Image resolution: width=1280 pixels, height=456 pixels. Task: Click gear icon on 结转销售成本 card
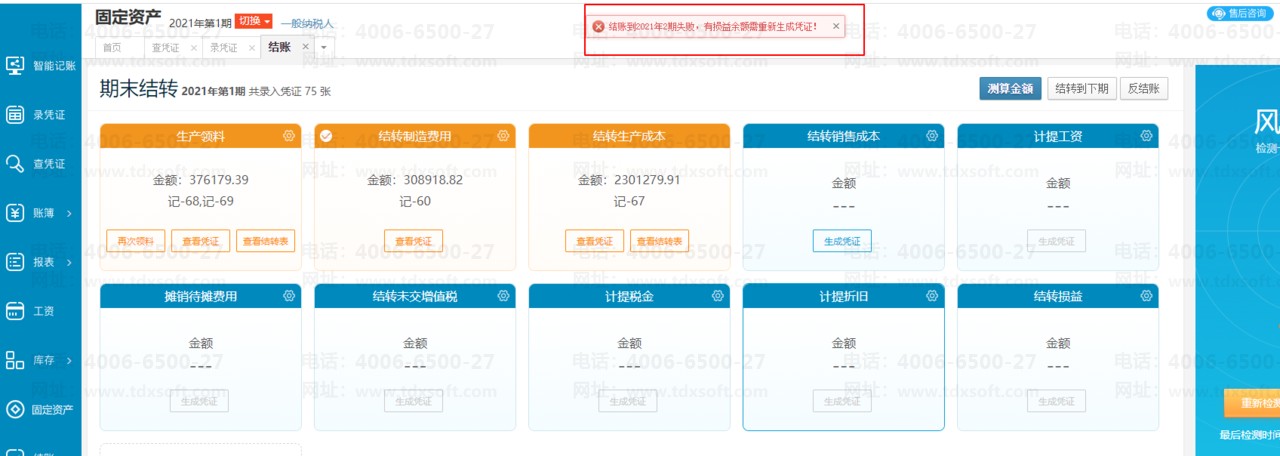[x=932, y=136]
